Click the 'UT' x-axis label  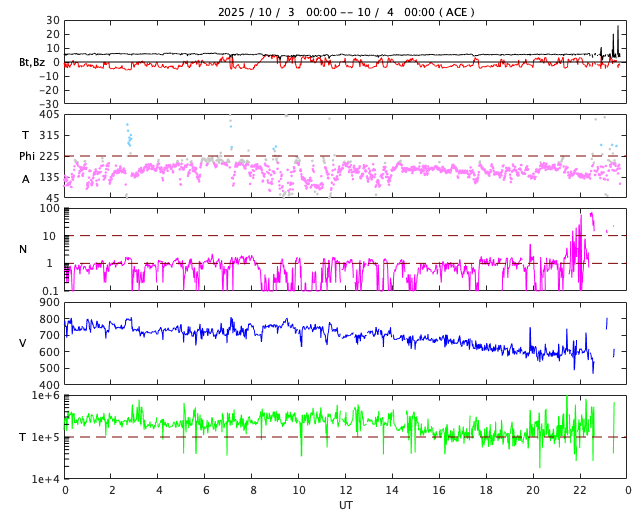pos(346,505)
